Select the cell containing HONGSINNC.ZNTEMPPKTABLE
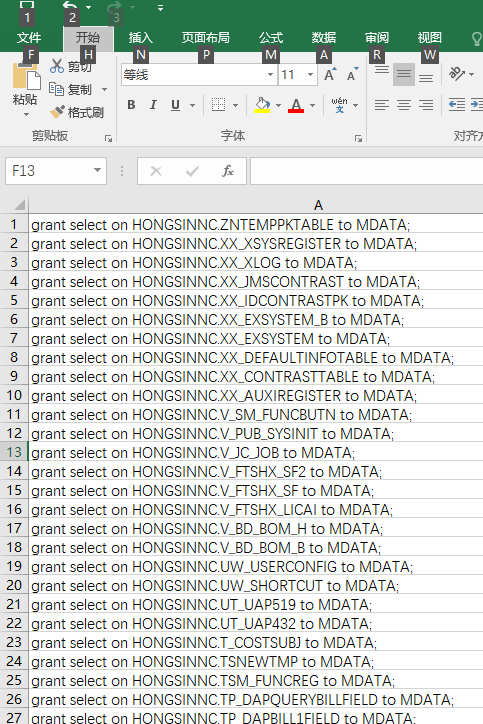The height and width of the screenshot is (724, 483). pyautogui.click(x=256, y=224)
